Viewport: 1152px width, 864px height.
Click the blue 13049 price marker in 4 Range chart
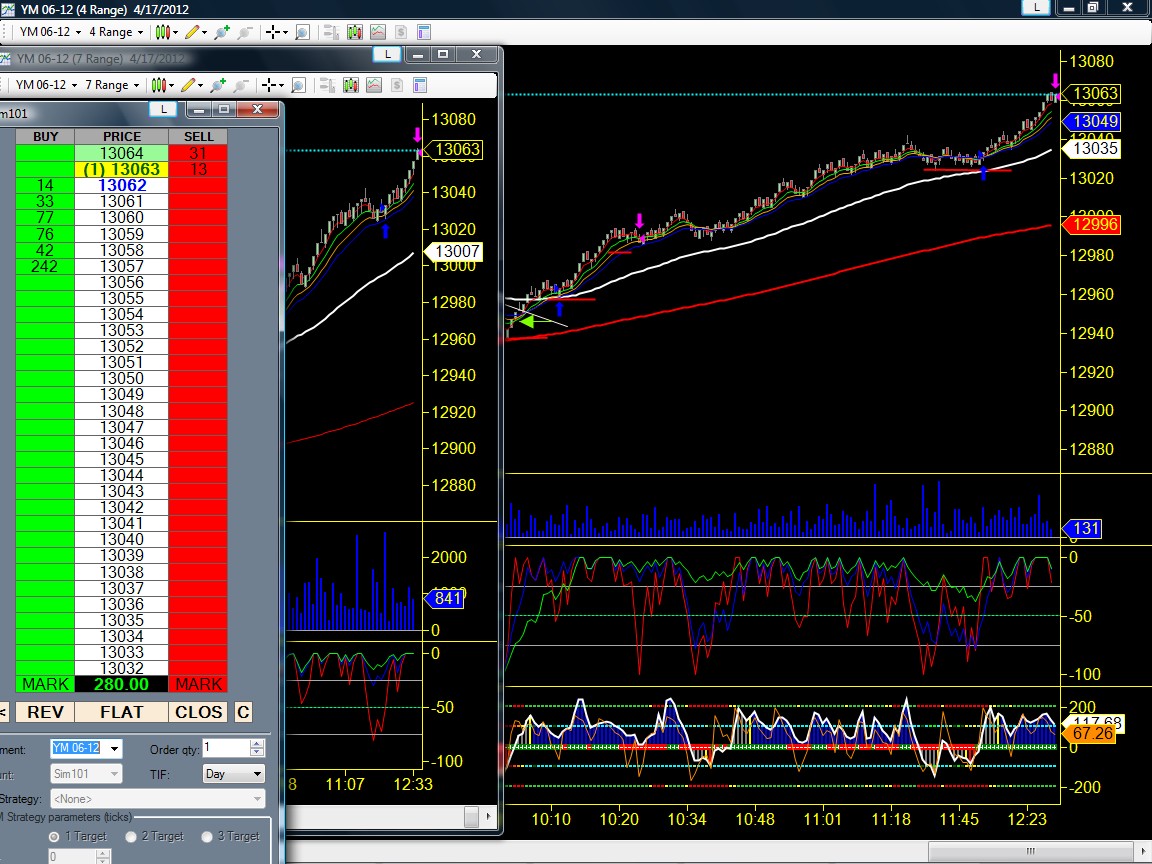[x=1092, y=121]
